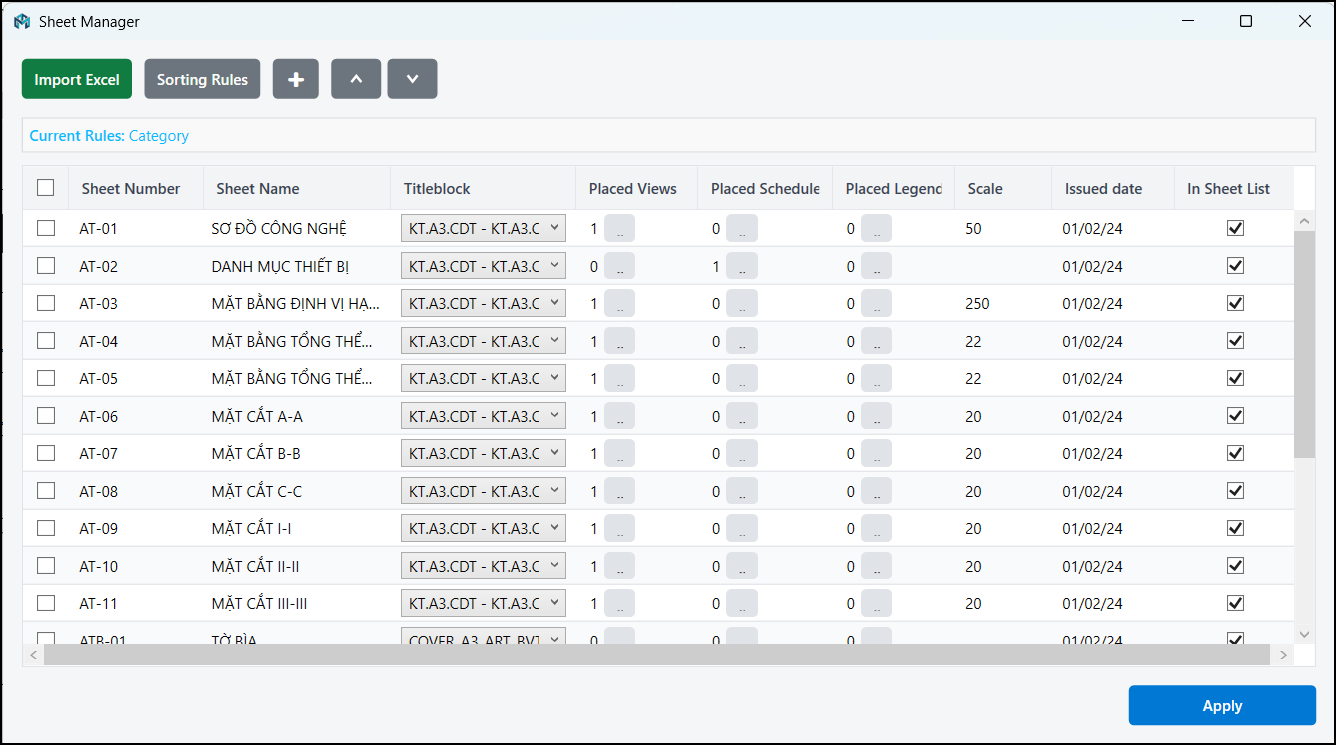This screenshot has width=1336, height=745.
Task: Click sheet name SƠ ĐỒ CÔNG NGHỆ
Action: pyautogui.click(x=279, y=229)
